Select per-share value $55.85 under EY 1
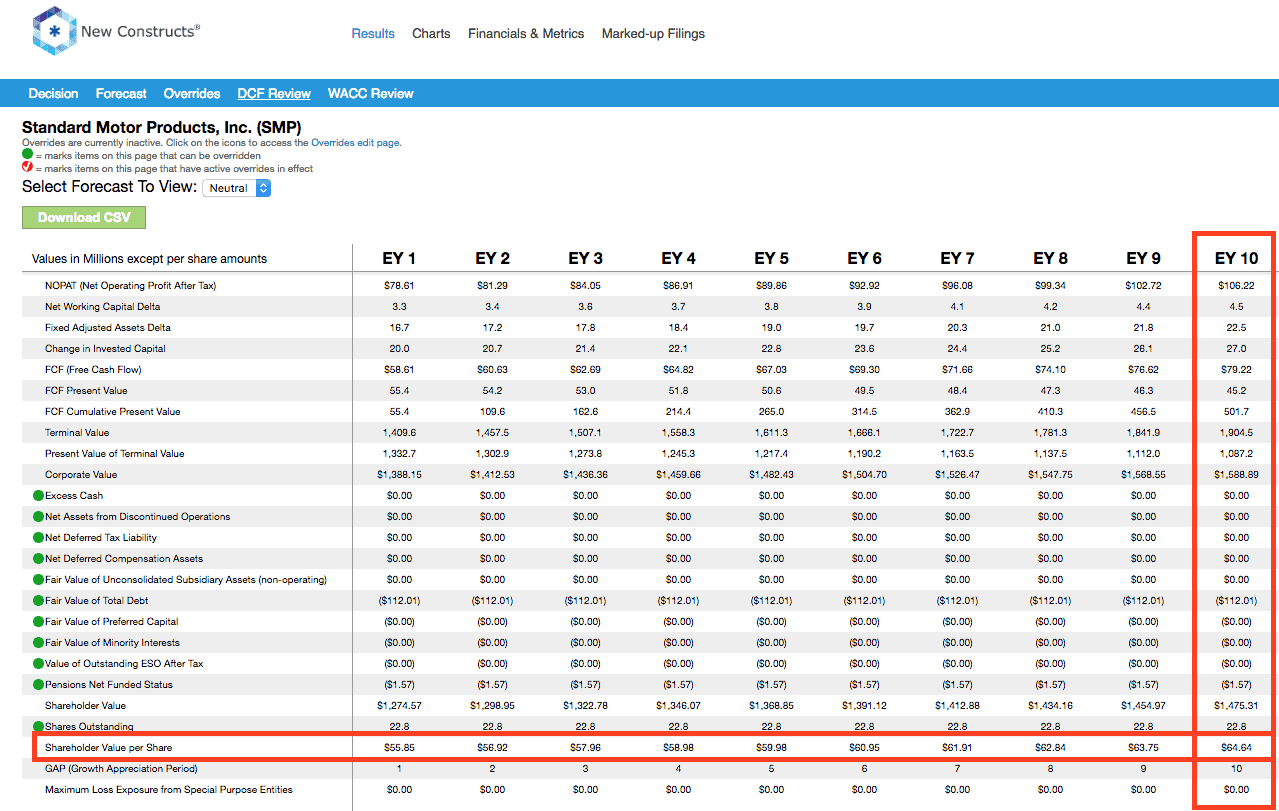The width and height of the screenshot is (1279, 811). [399, 748]
